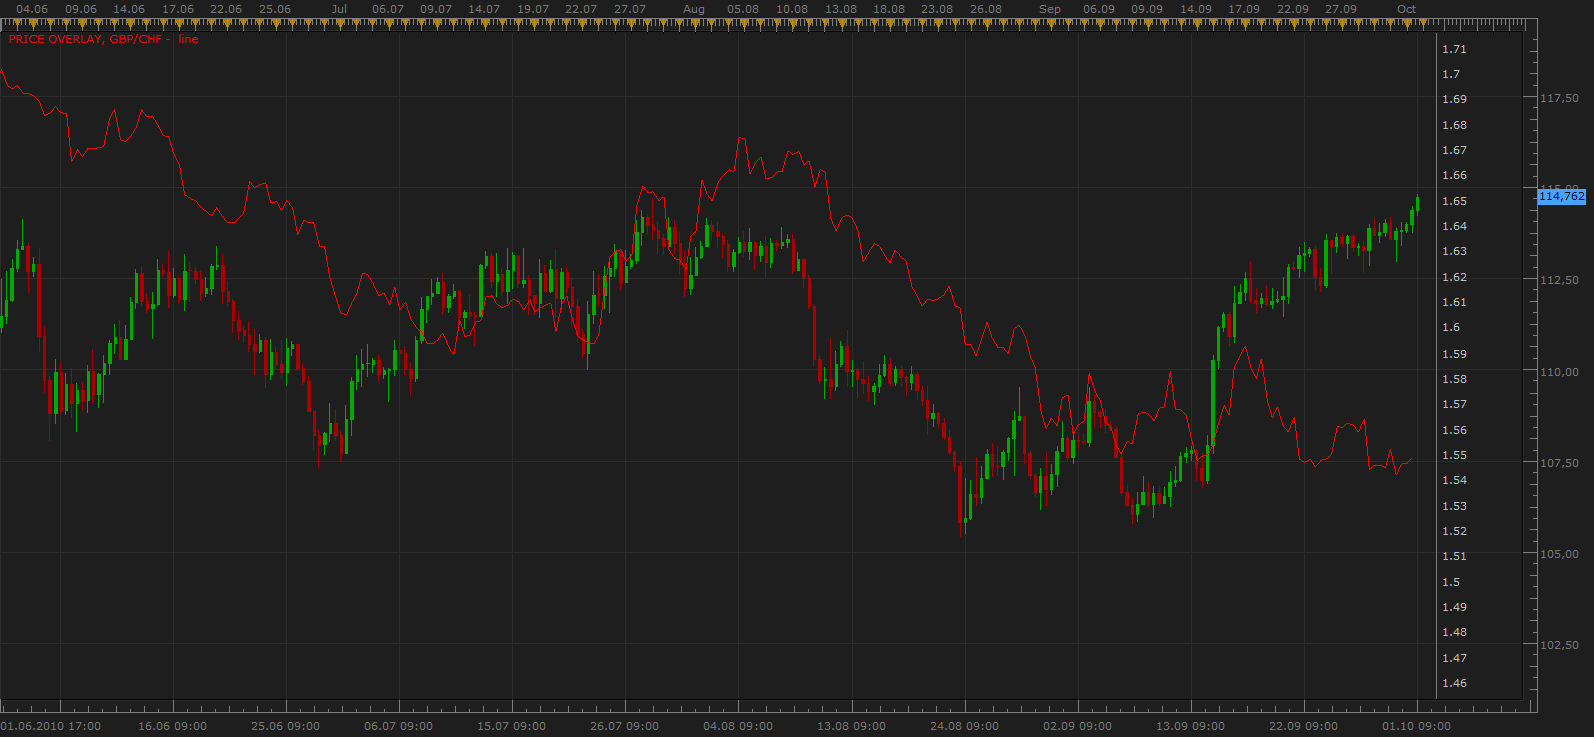Click the 'Sep' month label on upper date scale

pos(1050,9)
